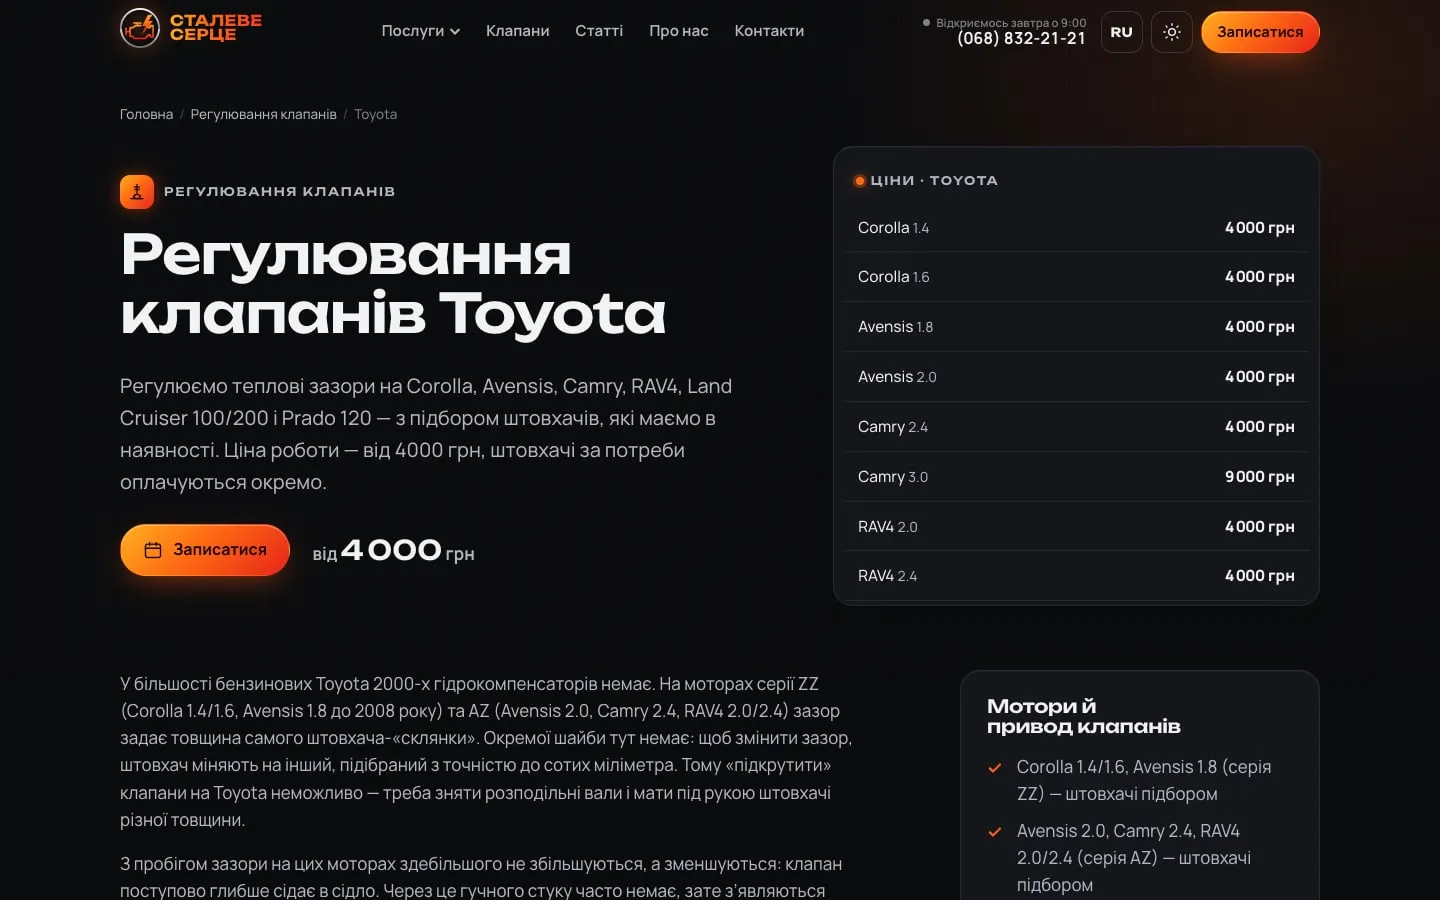Open the Клапани menu item

(518, 31)
